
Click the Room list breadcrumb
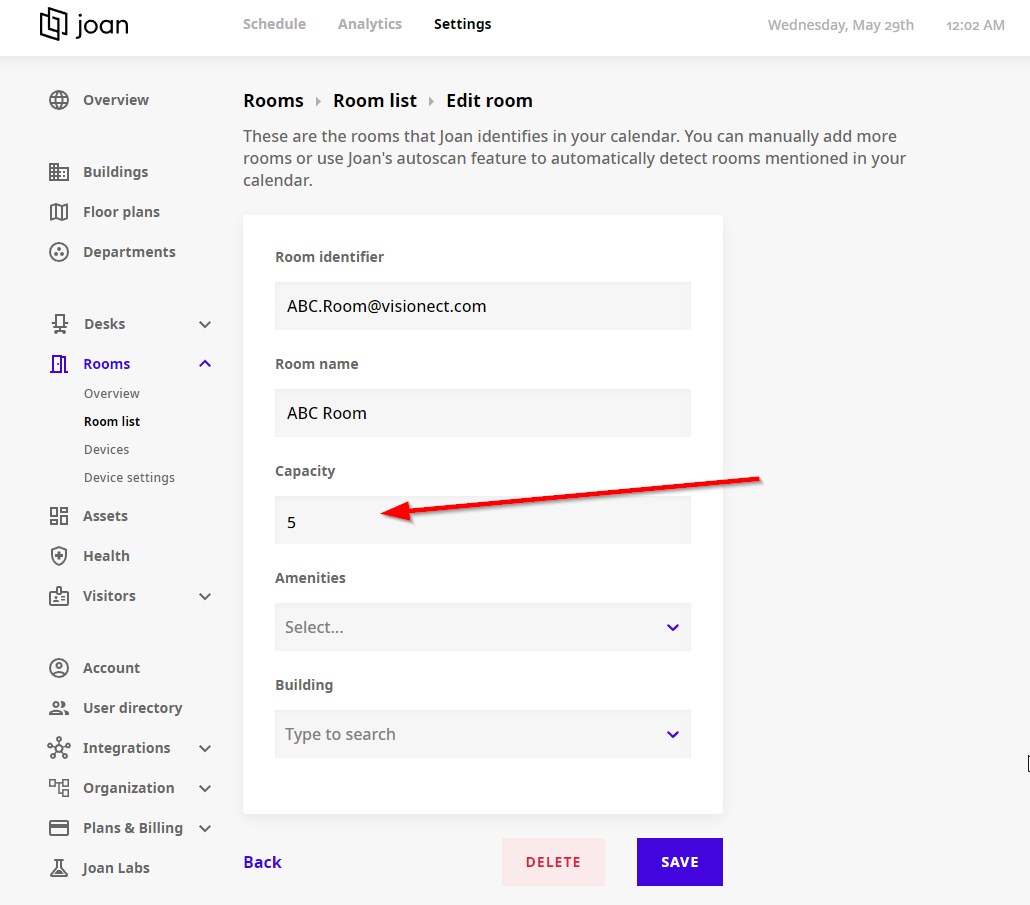tap(375, 100)
